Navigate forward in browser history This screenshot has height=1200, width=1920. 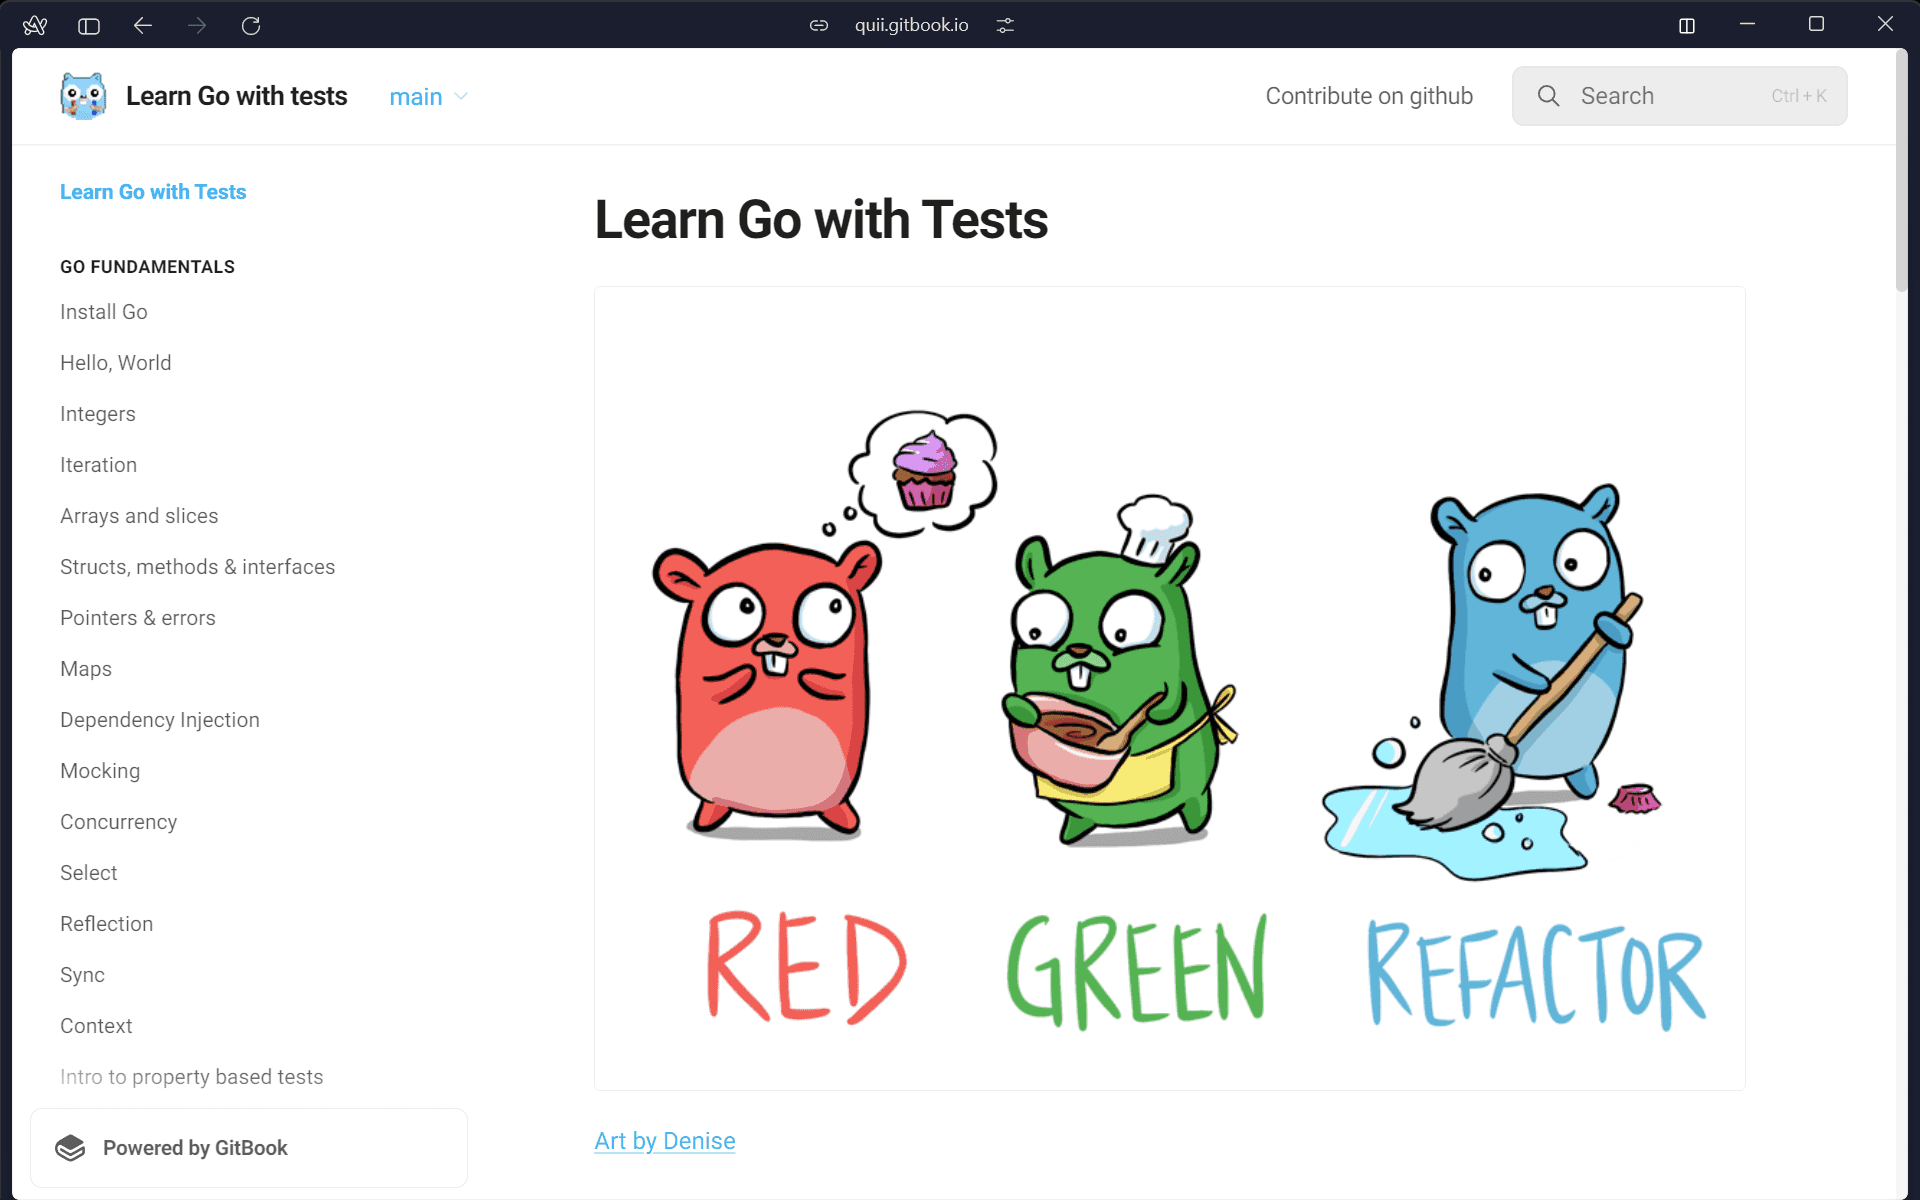pyautogui.click(x=197, y=26)
